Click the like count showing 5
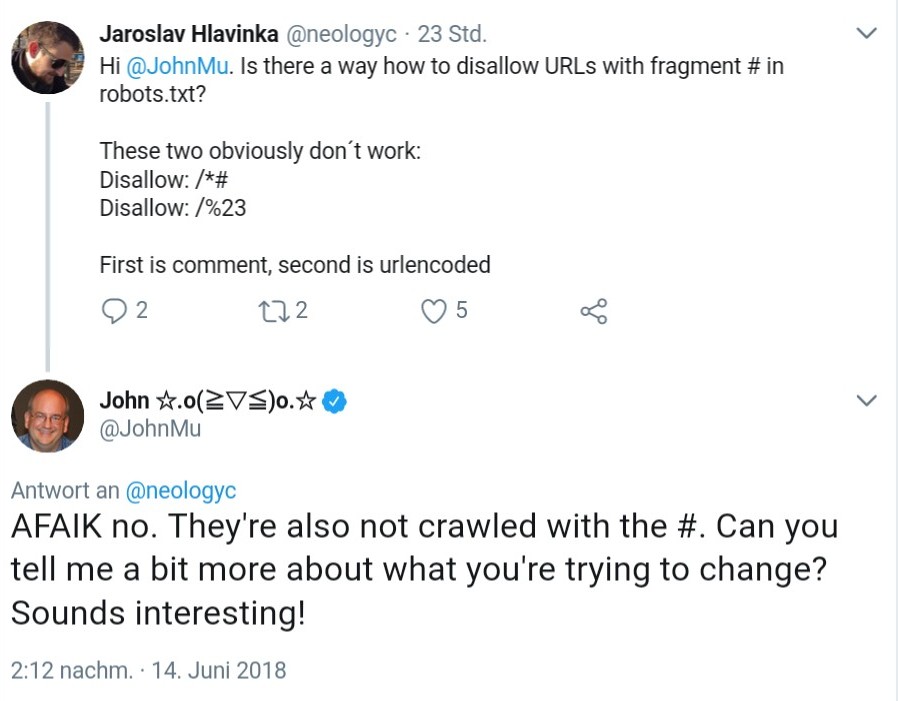Screen dimensions: 898x701 [x=460, y=311]
